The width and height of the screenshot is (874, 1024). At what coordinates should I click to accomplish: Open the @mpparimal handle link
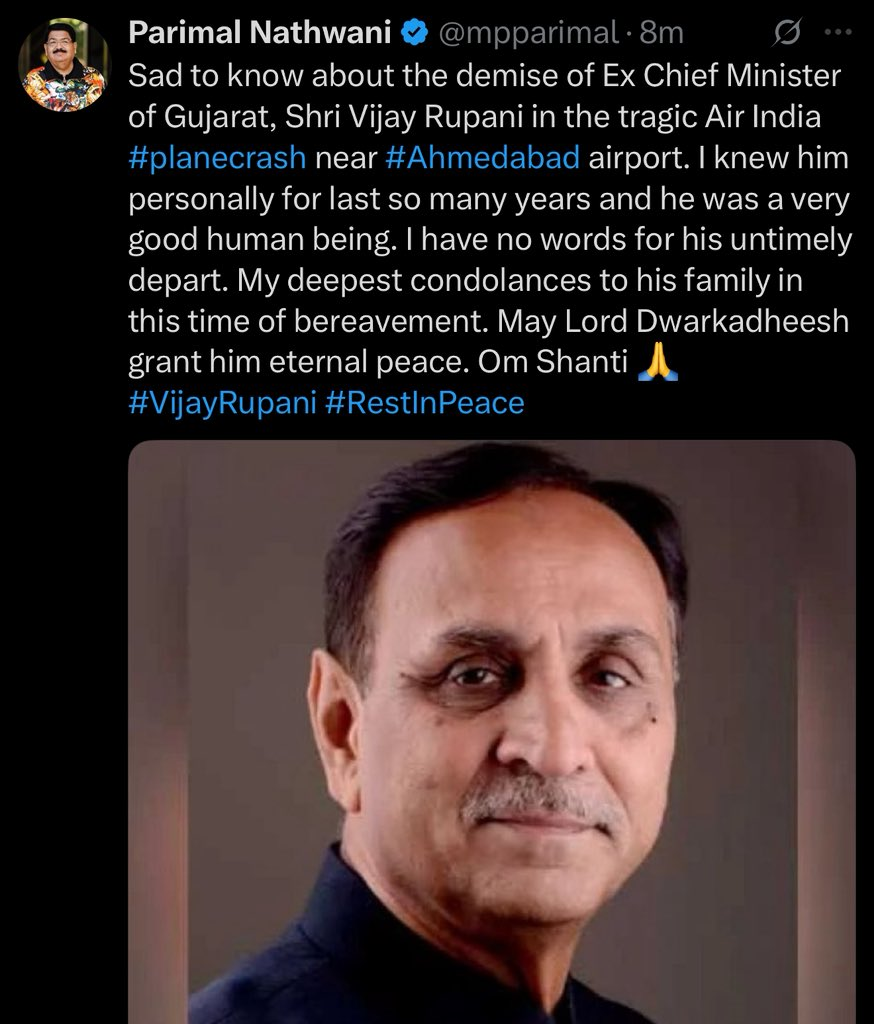529,33
